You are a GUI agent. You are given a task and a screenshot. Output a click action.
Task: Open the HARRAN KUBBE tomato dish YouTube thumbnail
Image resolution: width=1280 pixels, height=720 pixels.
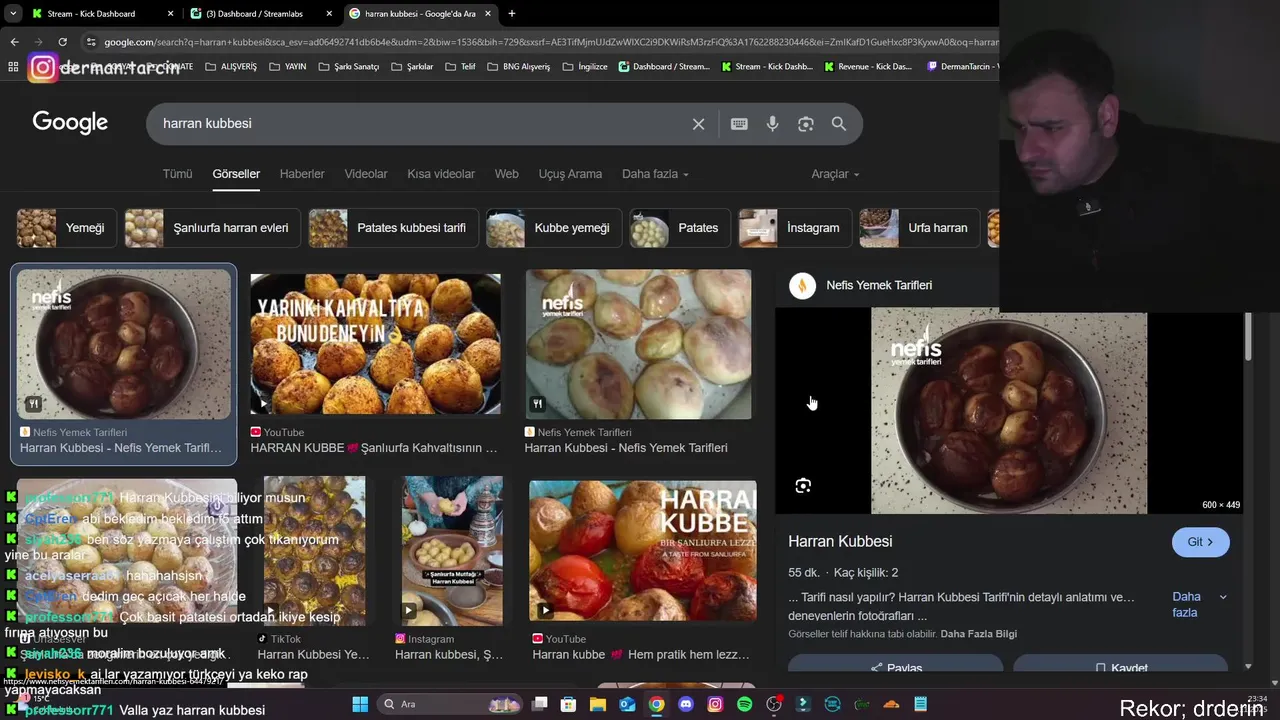click(643, 550)
